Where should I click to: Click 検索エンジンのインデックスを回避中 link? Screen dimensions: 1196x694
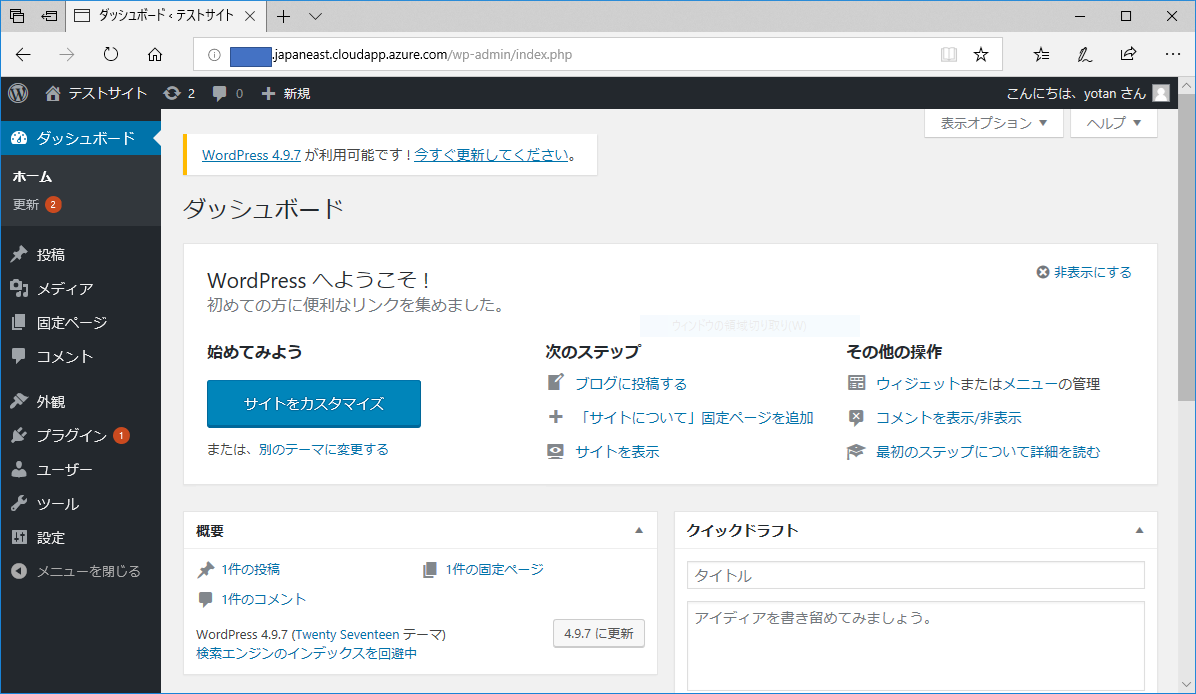307,654
